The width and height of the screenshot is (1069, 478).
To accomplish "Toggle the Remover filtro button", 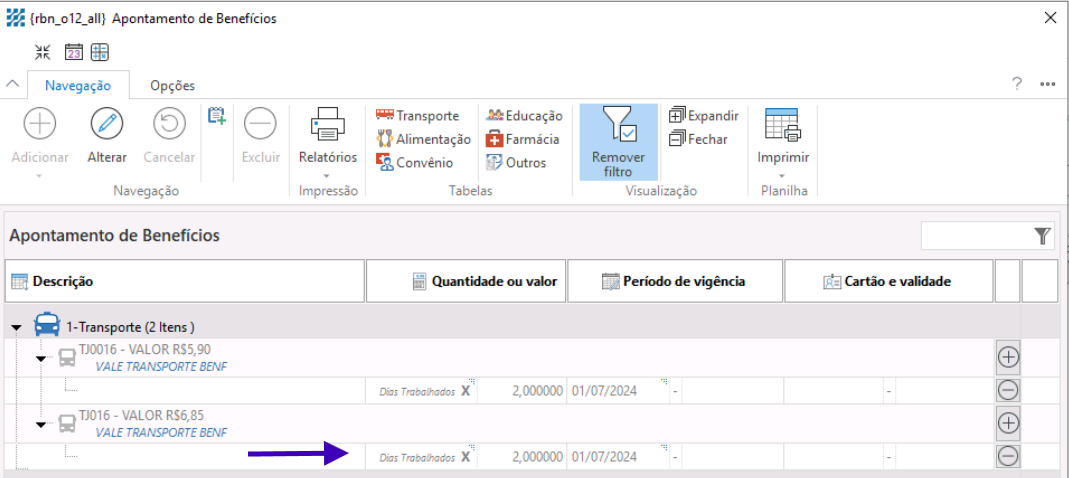I will tap(618, 141).
